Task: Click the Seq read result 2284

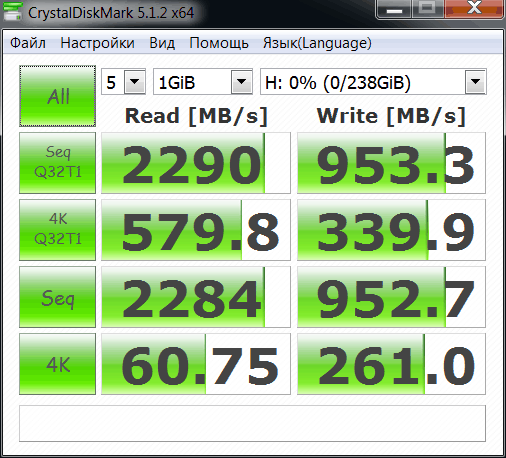Action: coord(196,297)
